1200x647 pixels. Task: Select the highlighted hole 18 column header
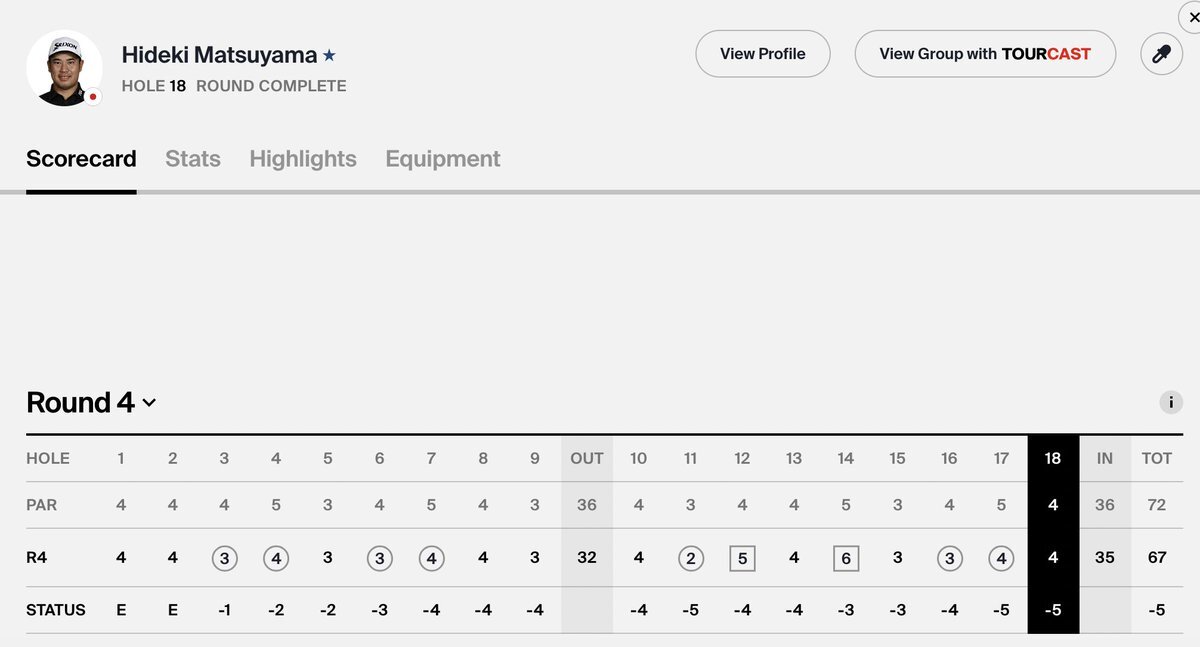tap(1053, 459)
